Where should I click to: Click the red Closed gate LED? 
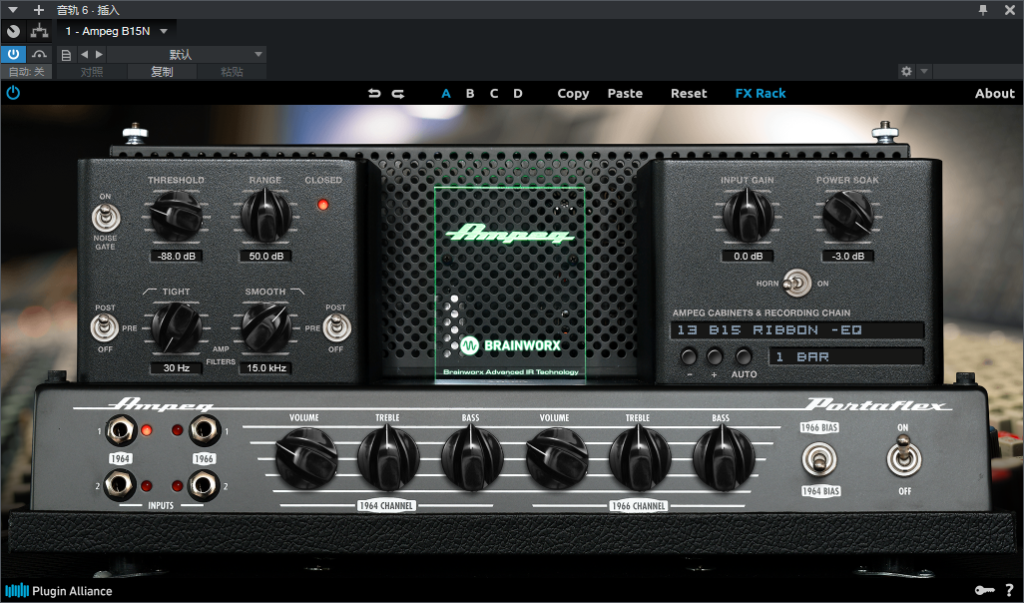coord(323,205)
